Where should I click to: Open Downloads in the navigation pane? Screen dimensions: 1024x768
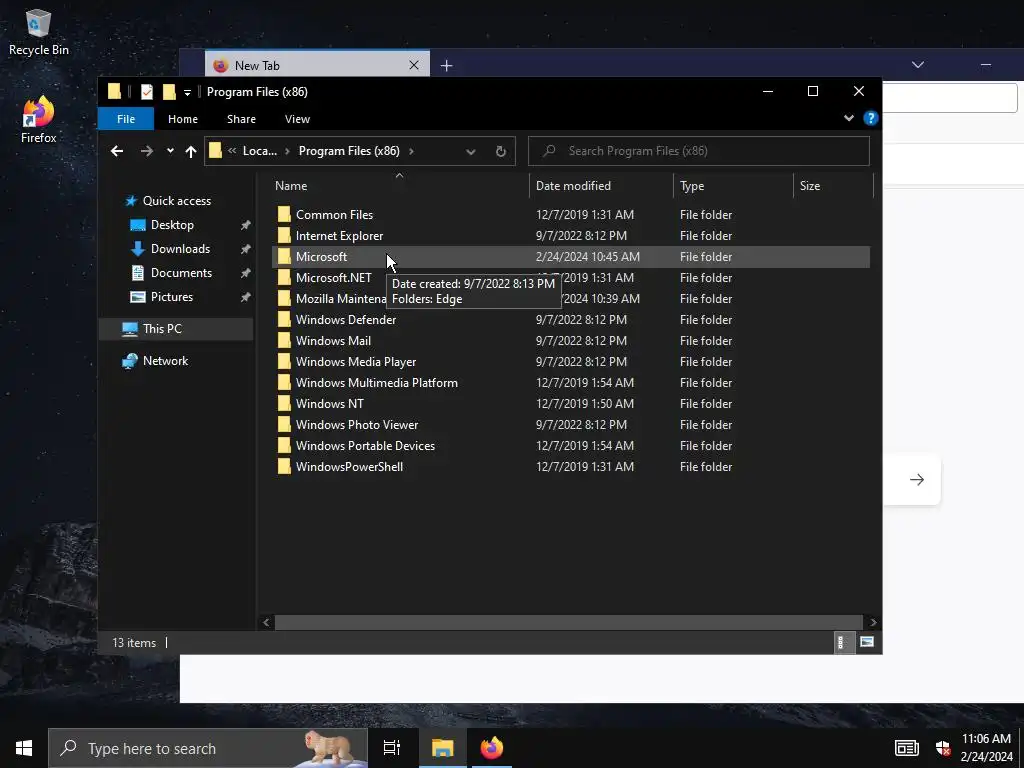pos(180,249)
